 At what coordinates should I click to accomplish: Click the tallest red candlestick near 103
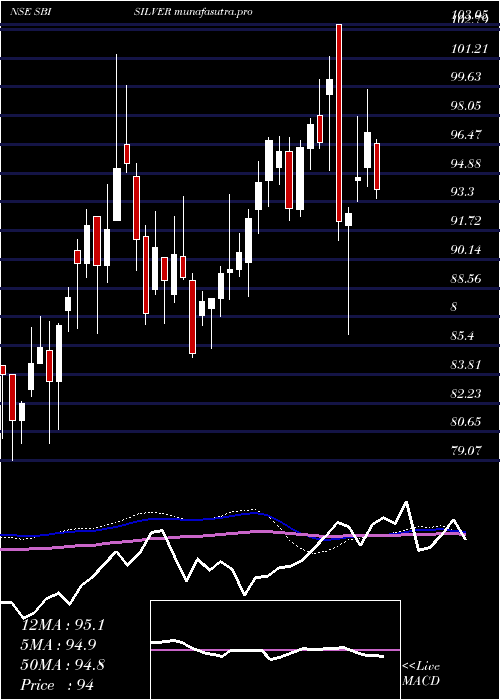[339, 123]
